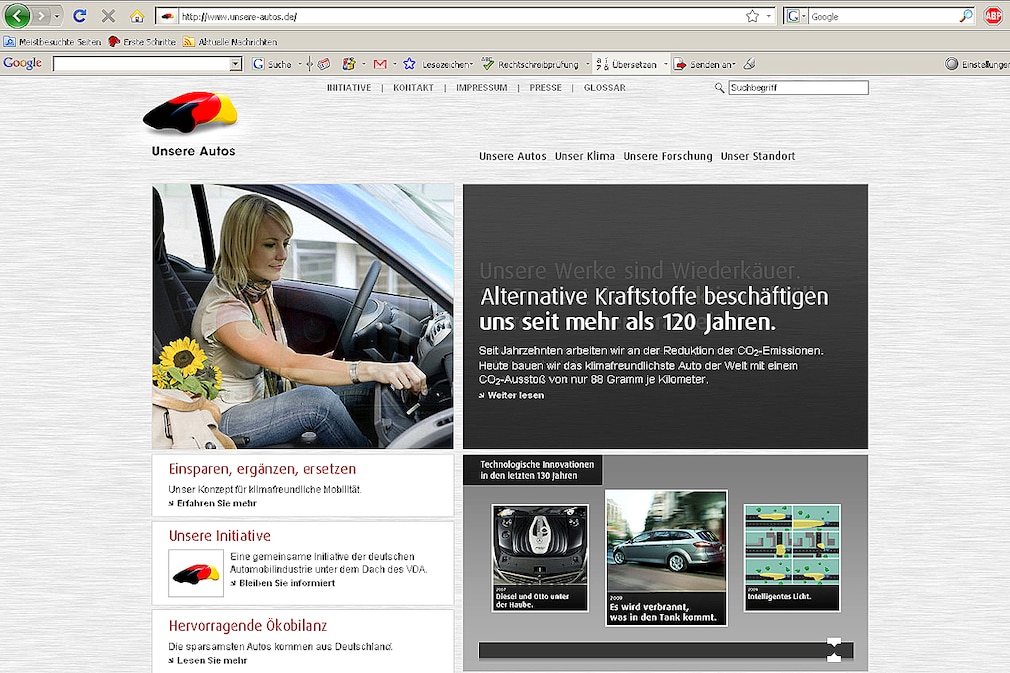Click the colorful gadget icon in the Google toolbar
This screenshot has width=1010, height=673.
click(x=348, y=64)
